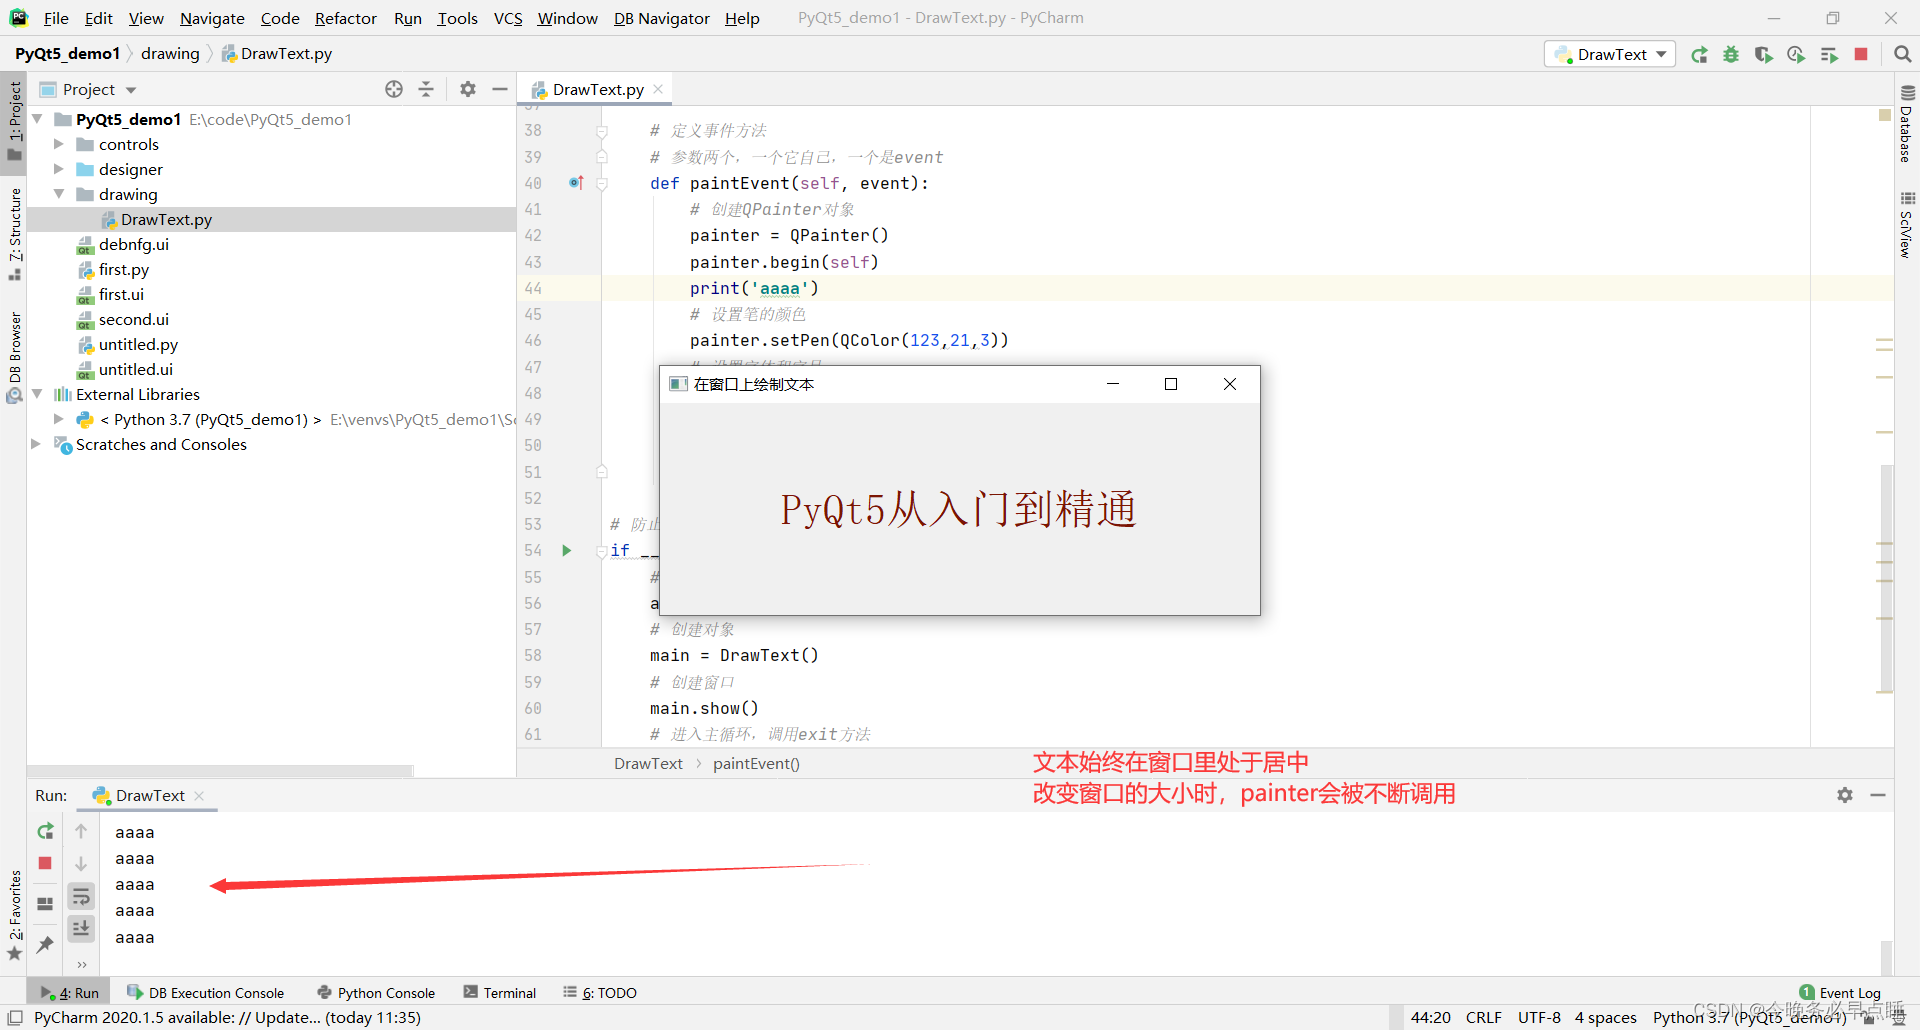
Task: Click the paintEvent() breadcrumb
Action: 756,763
